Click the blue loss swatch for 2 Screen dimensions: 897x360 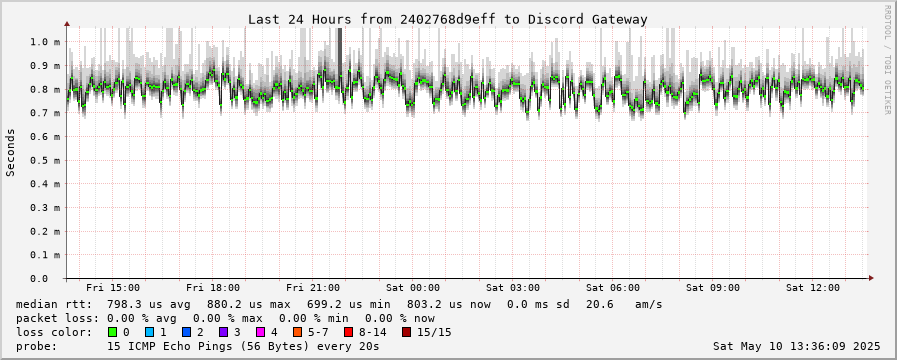[186, 332]
